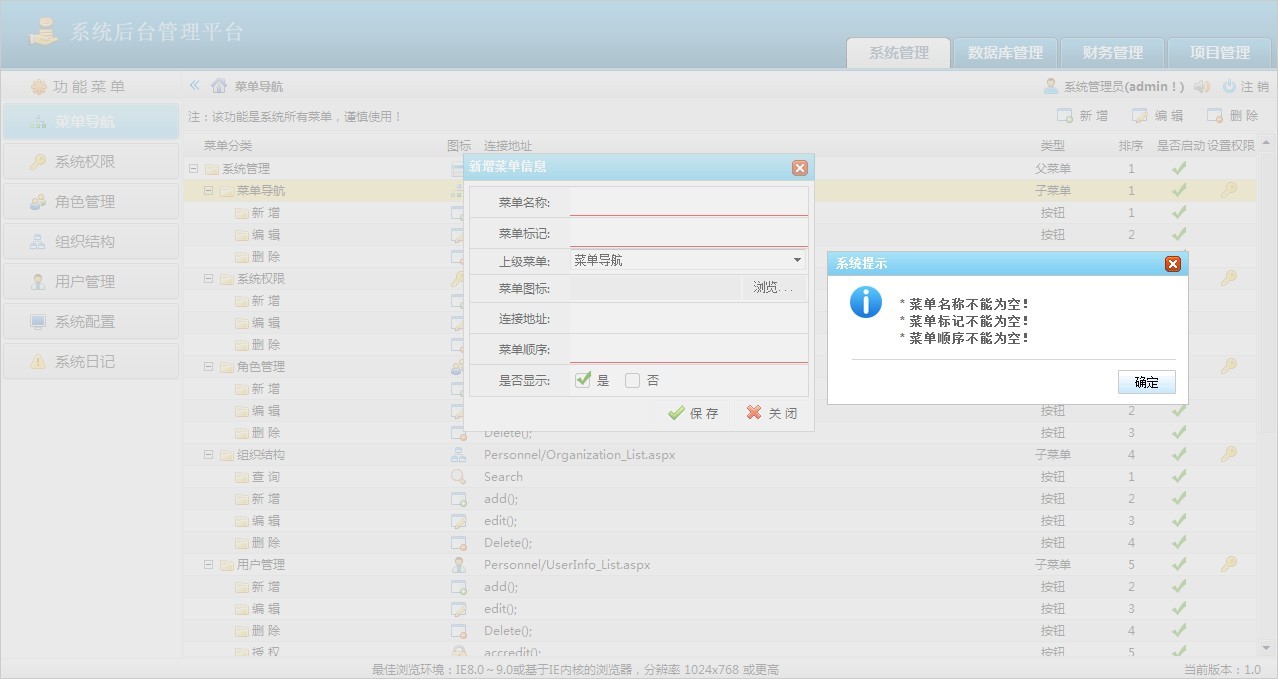Check the 否 option for 是否显示
Viewport: 1278px width, 679px height.
tap(632, 380)
